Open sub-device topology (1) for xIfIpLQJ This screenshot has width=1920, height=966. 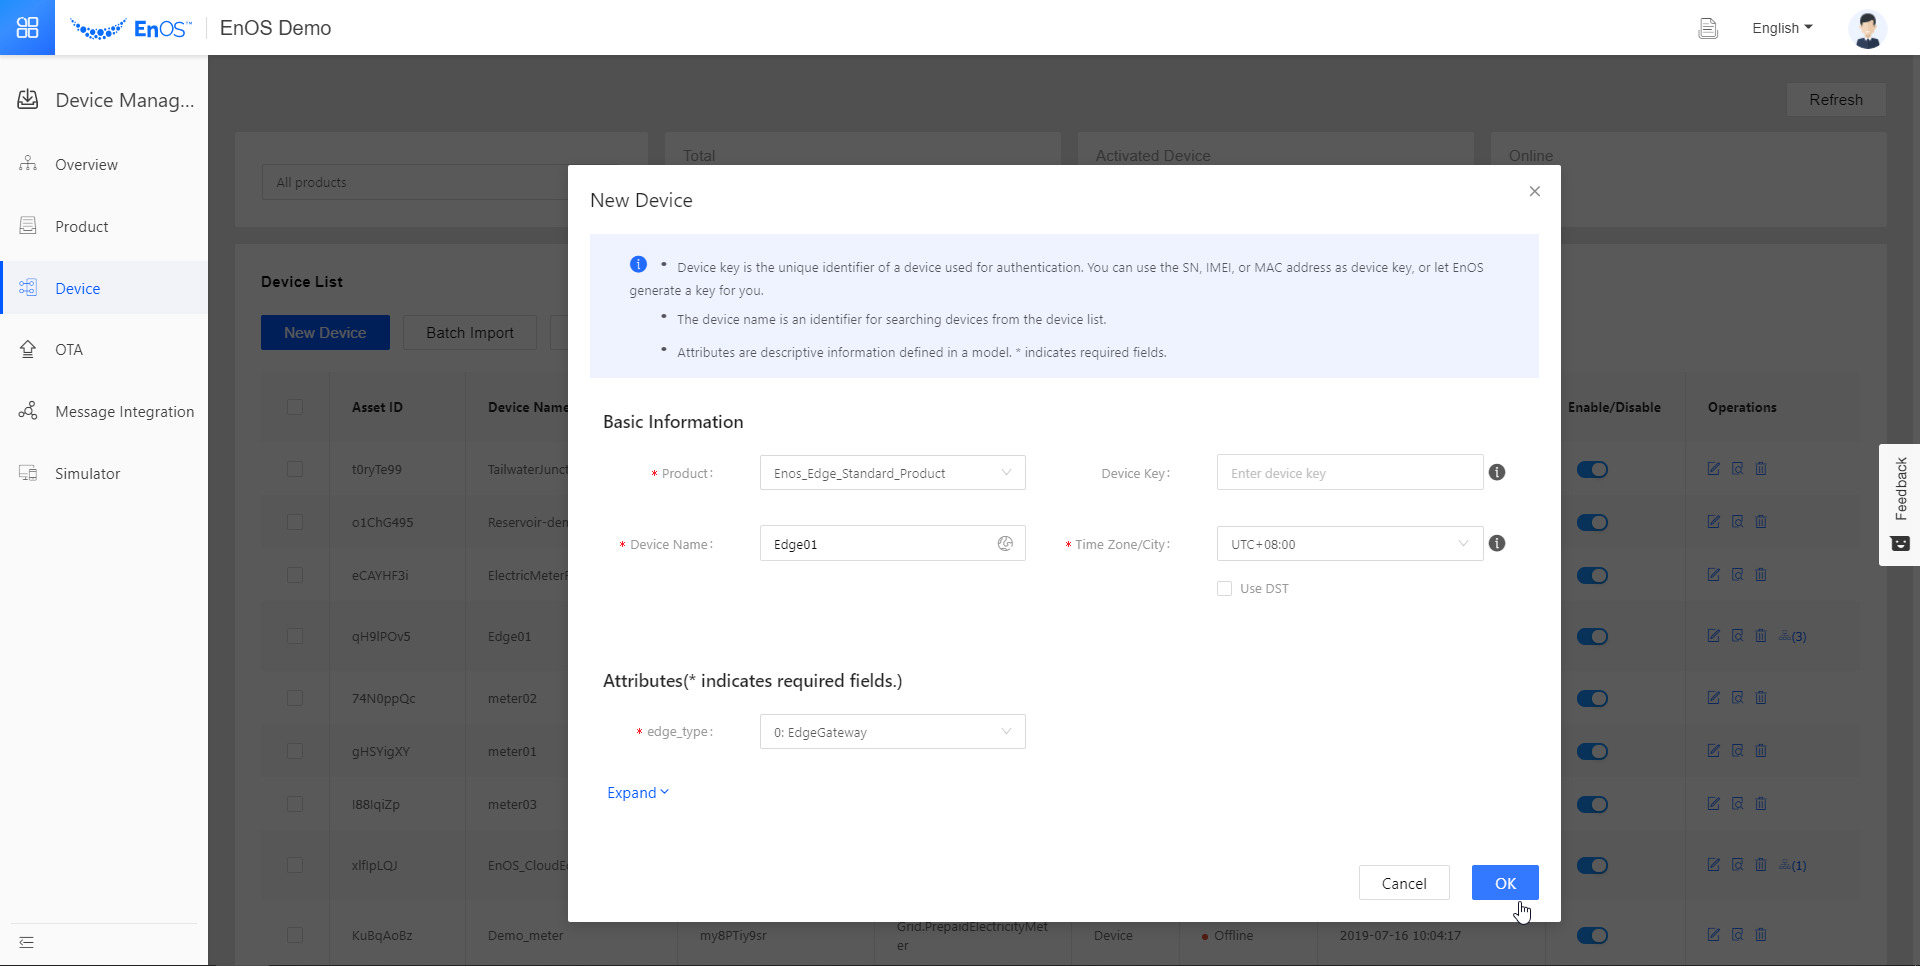(x=1793, y=865)
